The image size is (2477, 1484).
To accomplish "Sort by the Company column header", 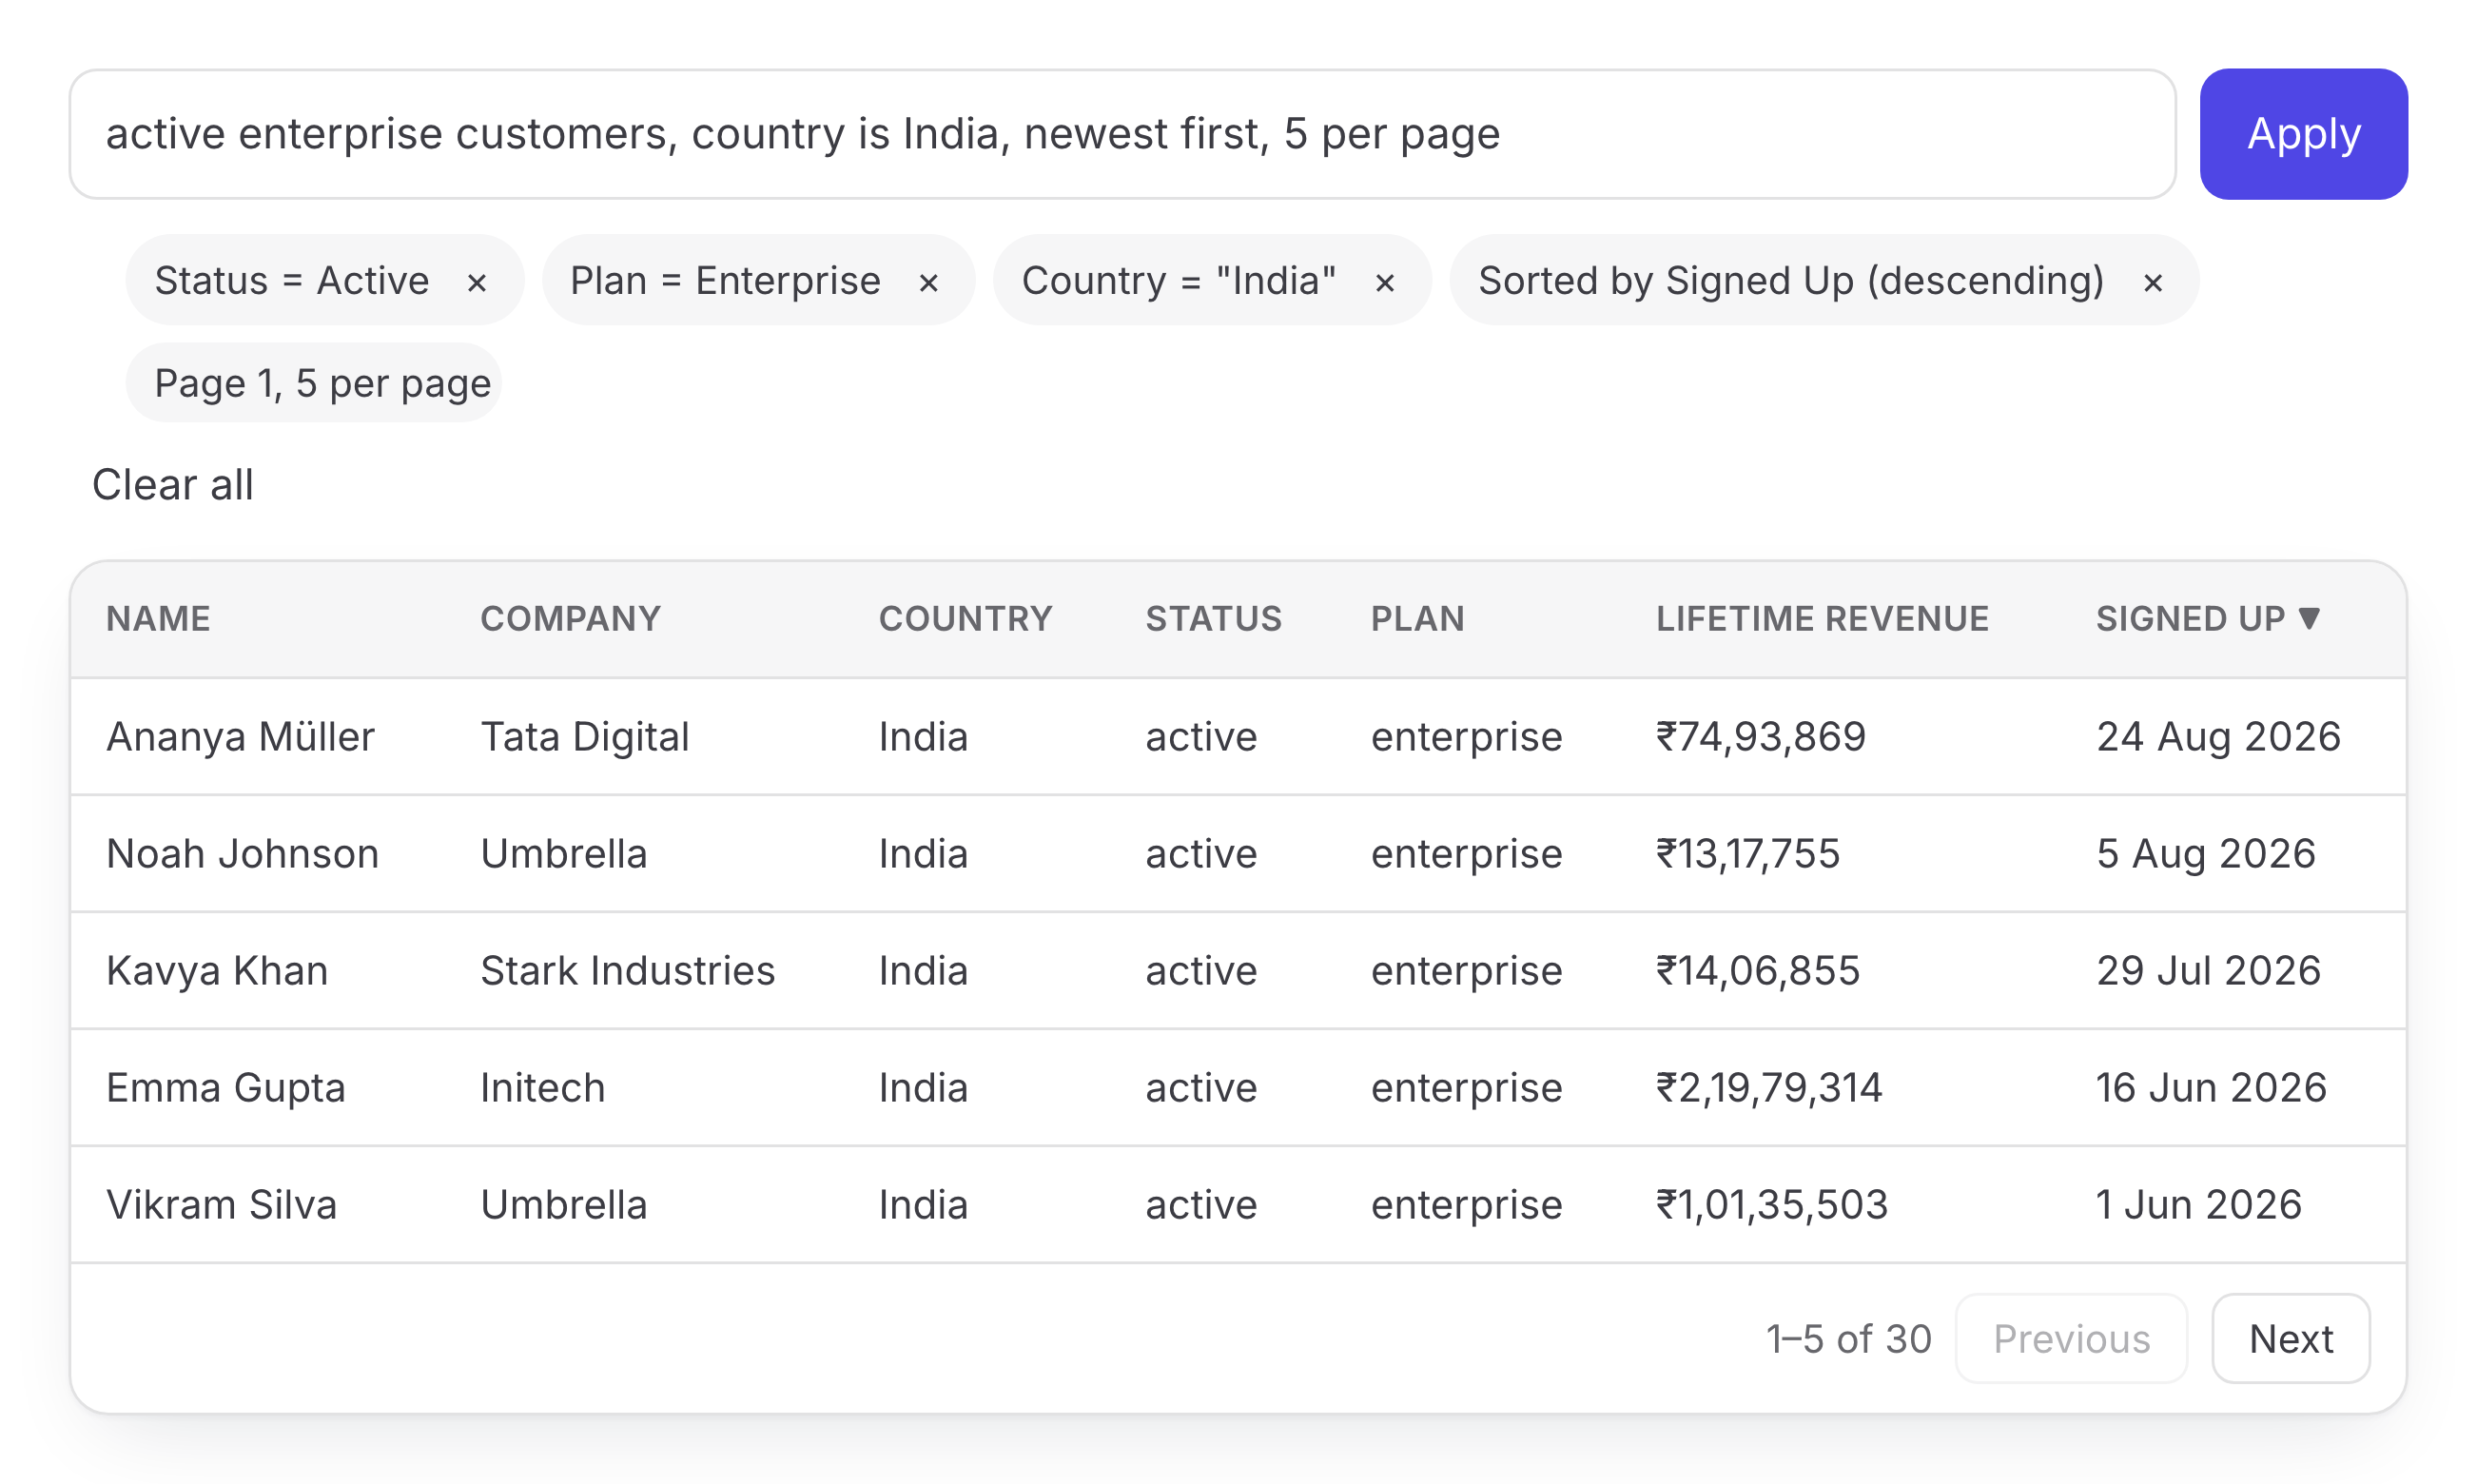I will coord(570,619).
